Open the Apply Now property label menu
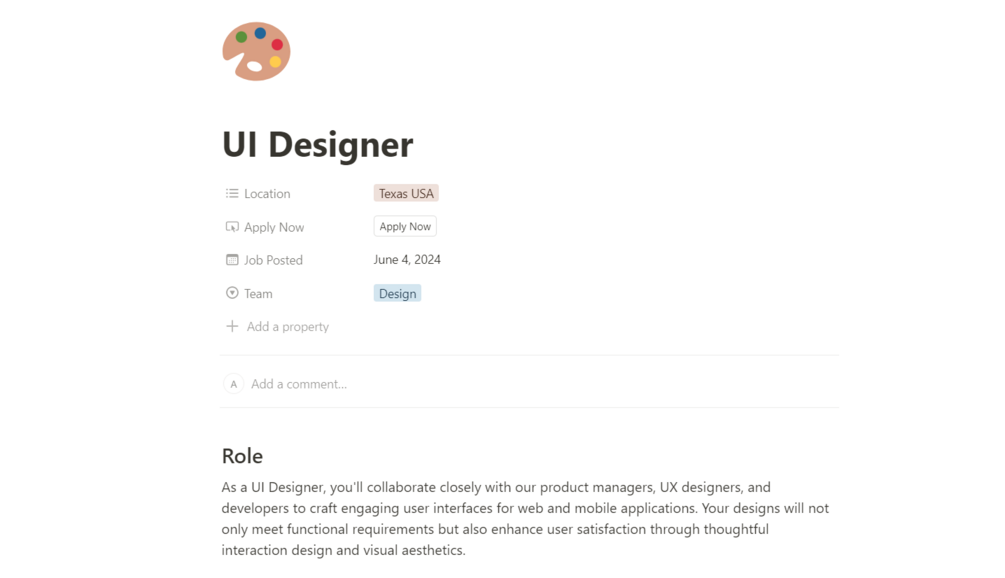The width and height of the screenshot is (1005, 578). click(274, 227)
